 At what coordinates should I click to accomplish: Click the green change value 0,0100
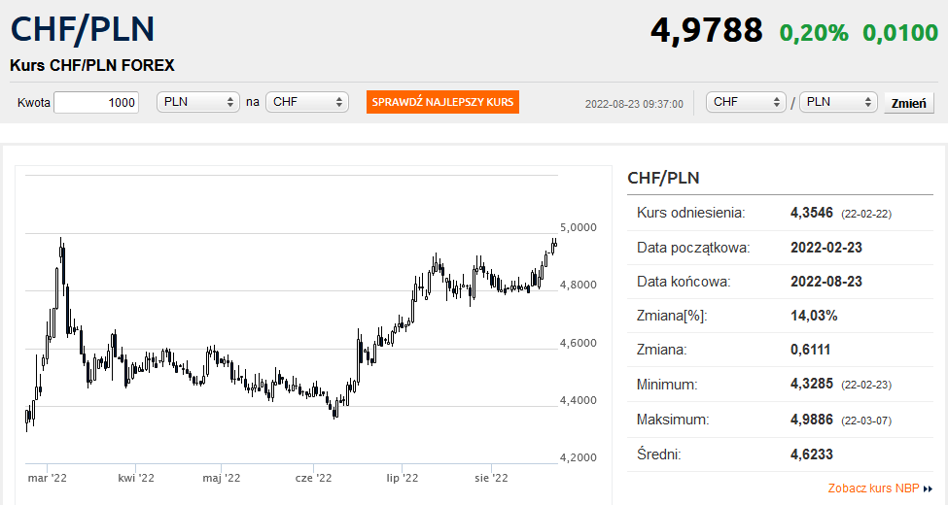click(900, 33)
